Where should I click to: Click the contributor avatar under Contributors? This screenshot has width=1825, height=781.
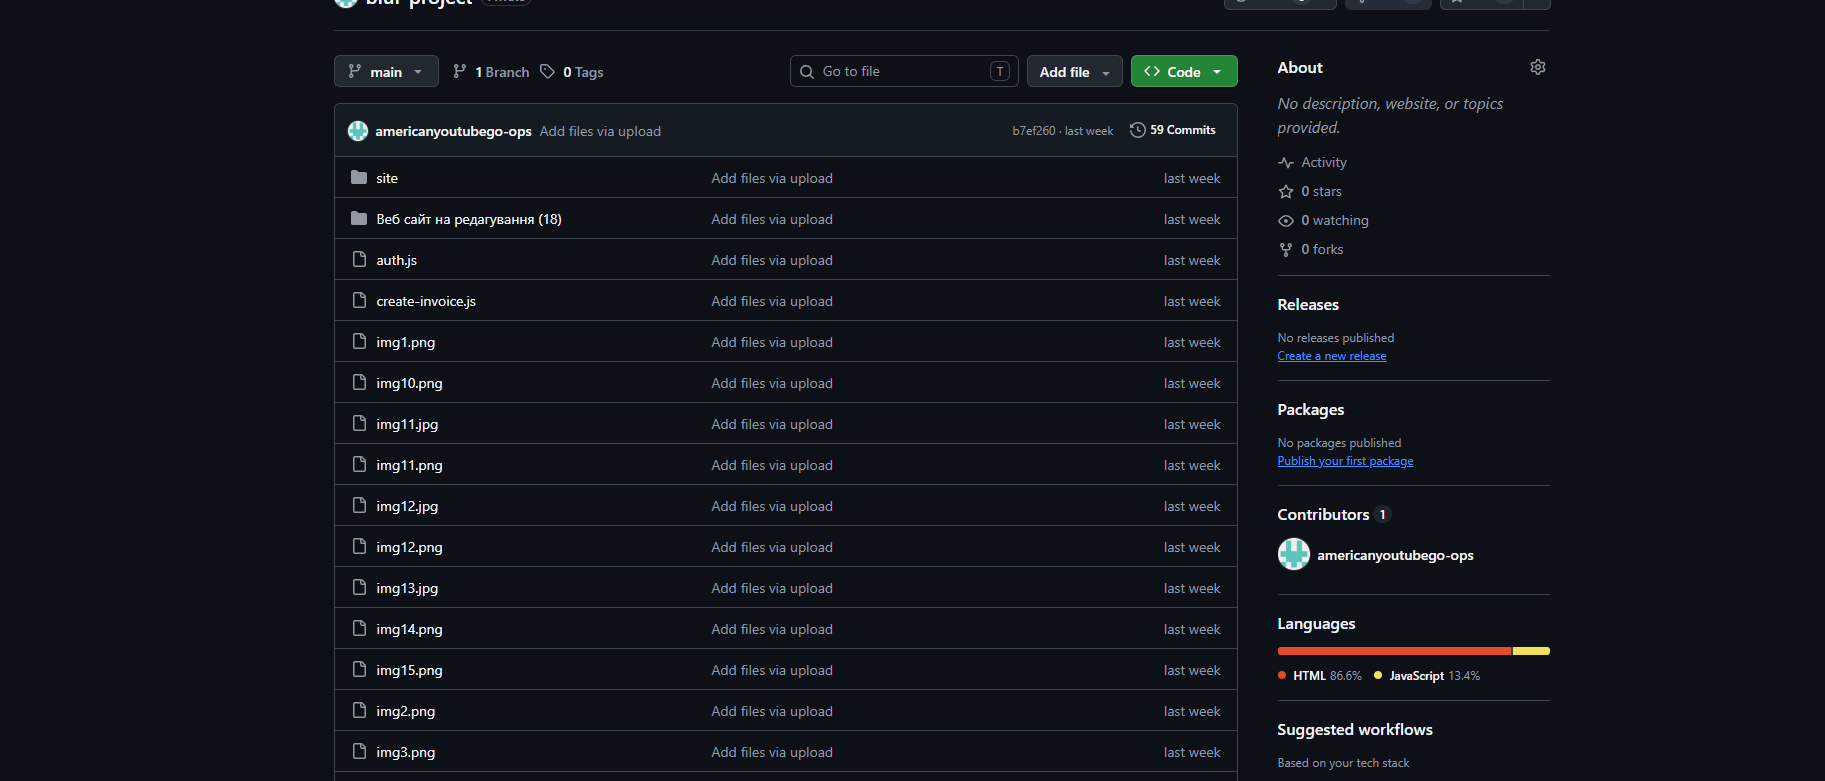click(1294, 554)
